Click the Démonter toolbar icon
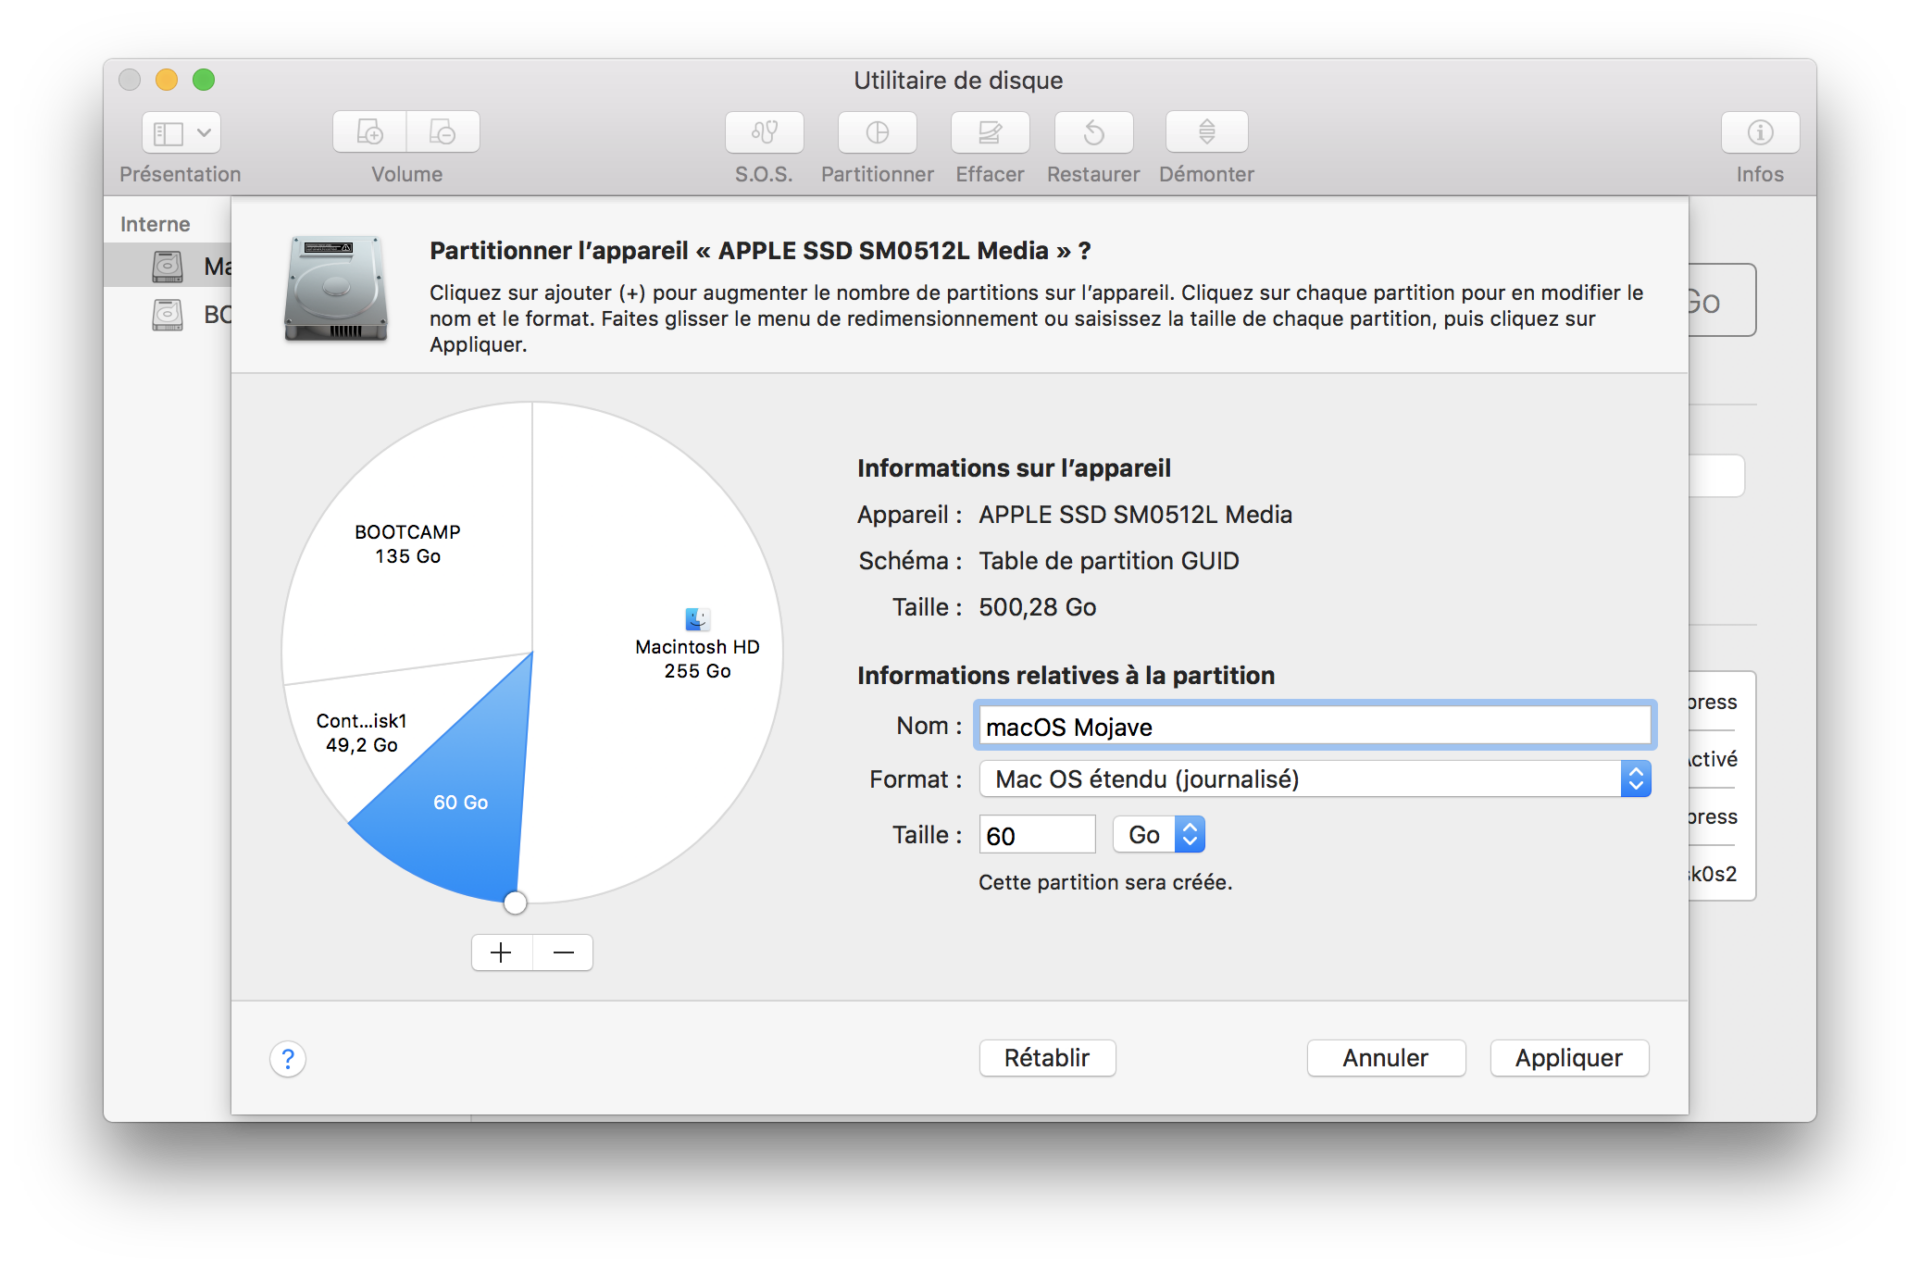The image size is (1920, 1270). pyautogui.click(x=1207, y=132)
